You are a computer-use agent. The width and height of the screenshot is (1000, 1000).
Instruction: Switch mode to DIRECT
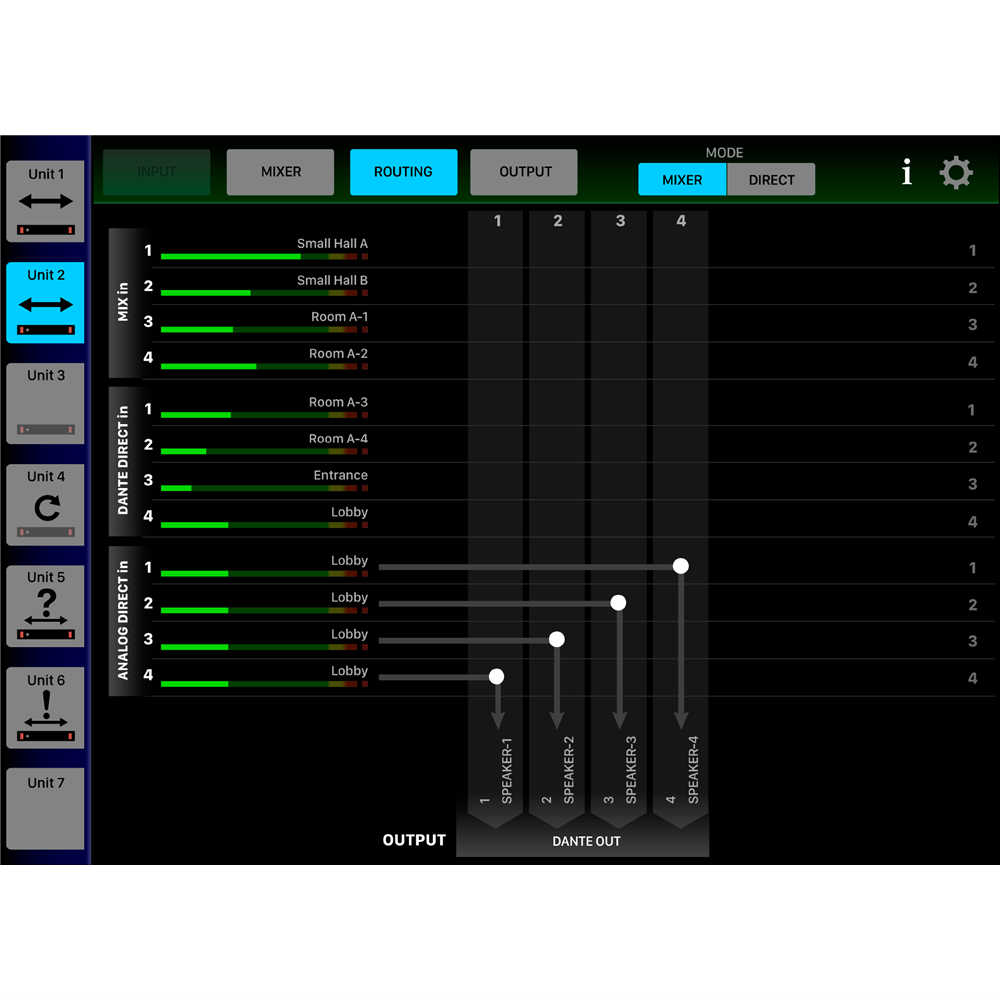(x=771, y=180)
